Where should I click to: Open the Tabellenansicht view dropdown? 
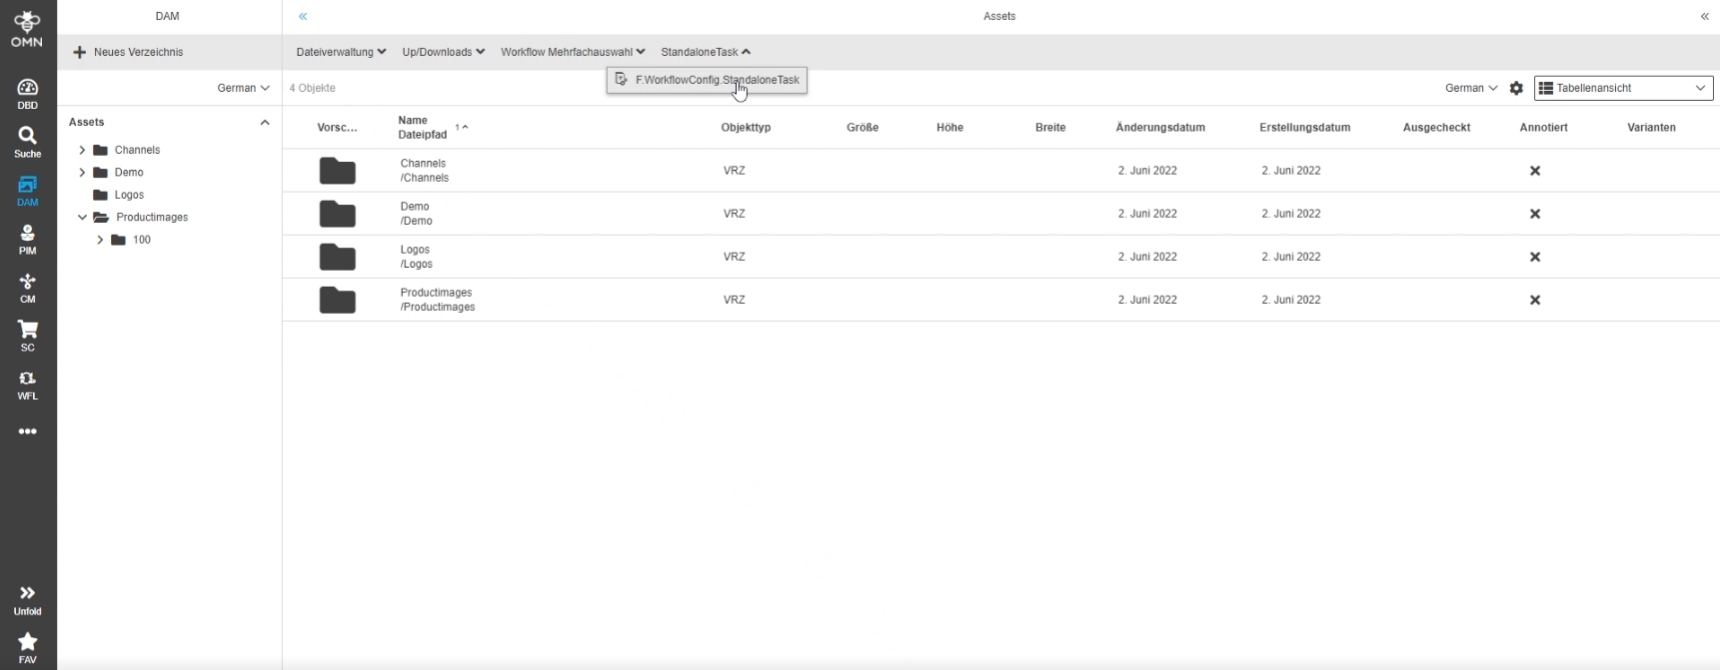(1623, 88)
